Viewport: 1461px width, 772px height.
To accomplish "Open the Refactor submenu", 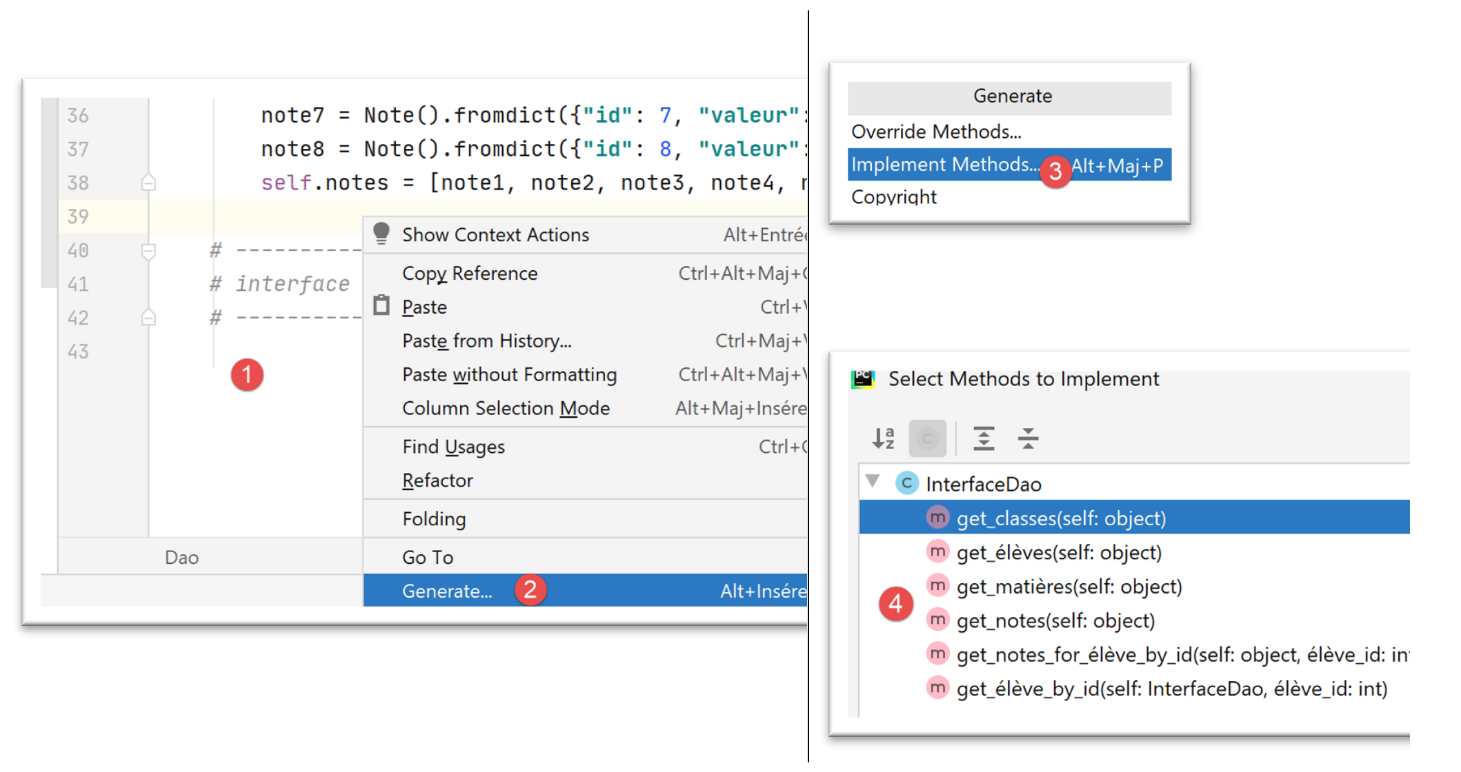I will [437, 480].
